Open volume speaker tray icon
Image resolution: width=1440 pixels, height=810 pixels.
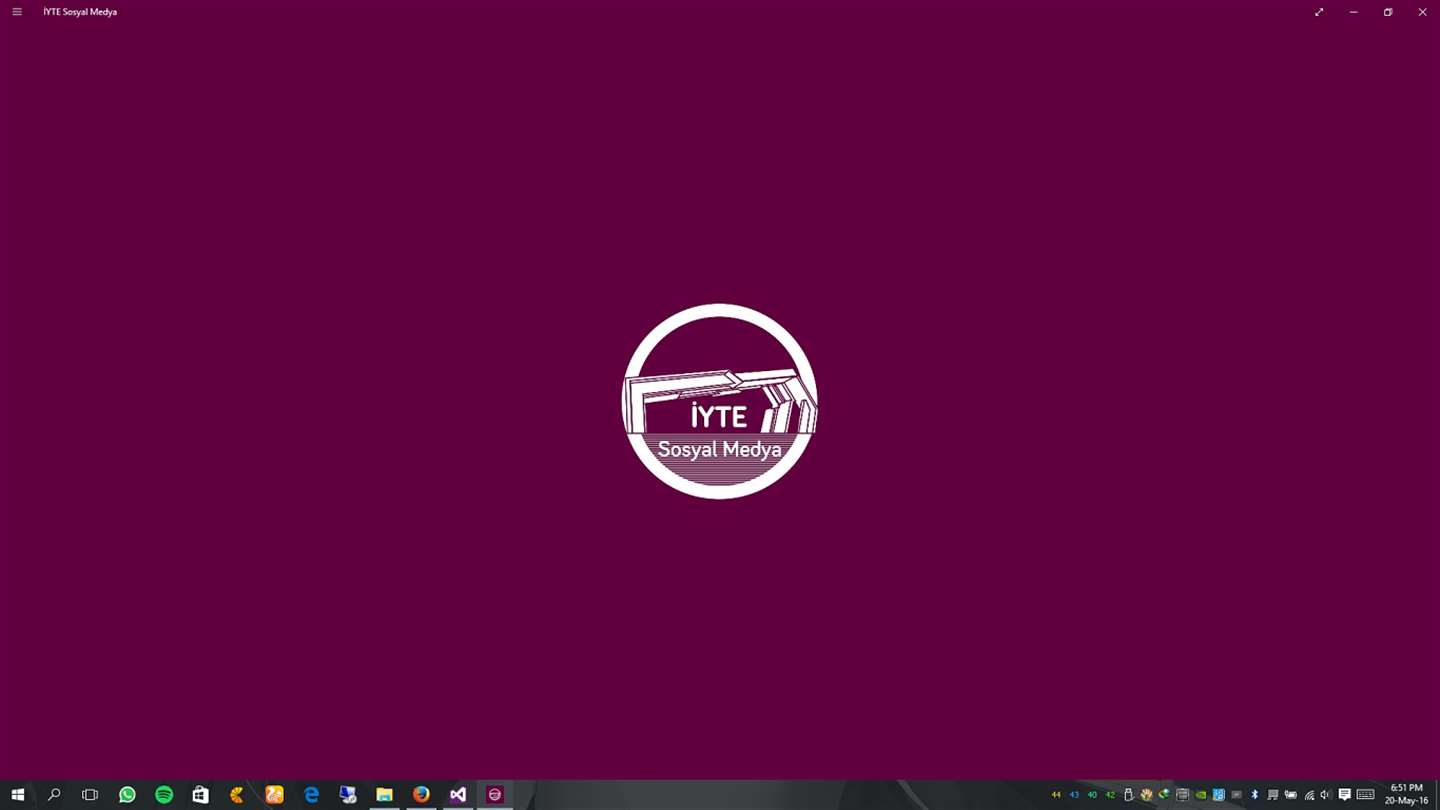[1326, 795]
